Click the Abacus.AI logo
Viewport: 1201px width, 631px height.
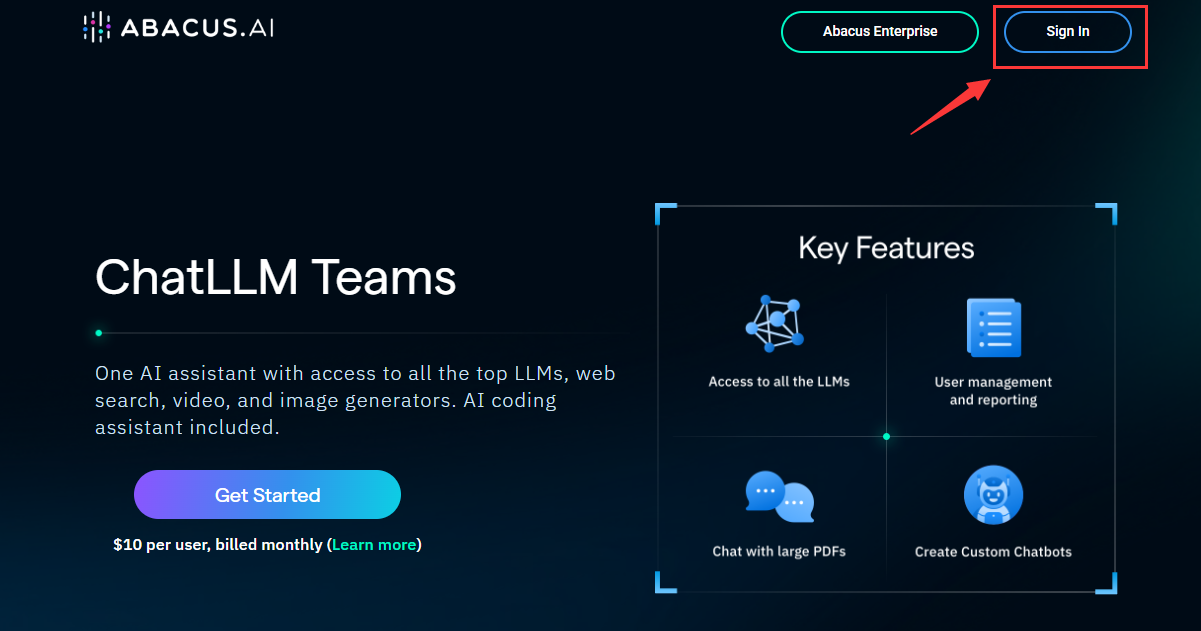pos(179,28)
